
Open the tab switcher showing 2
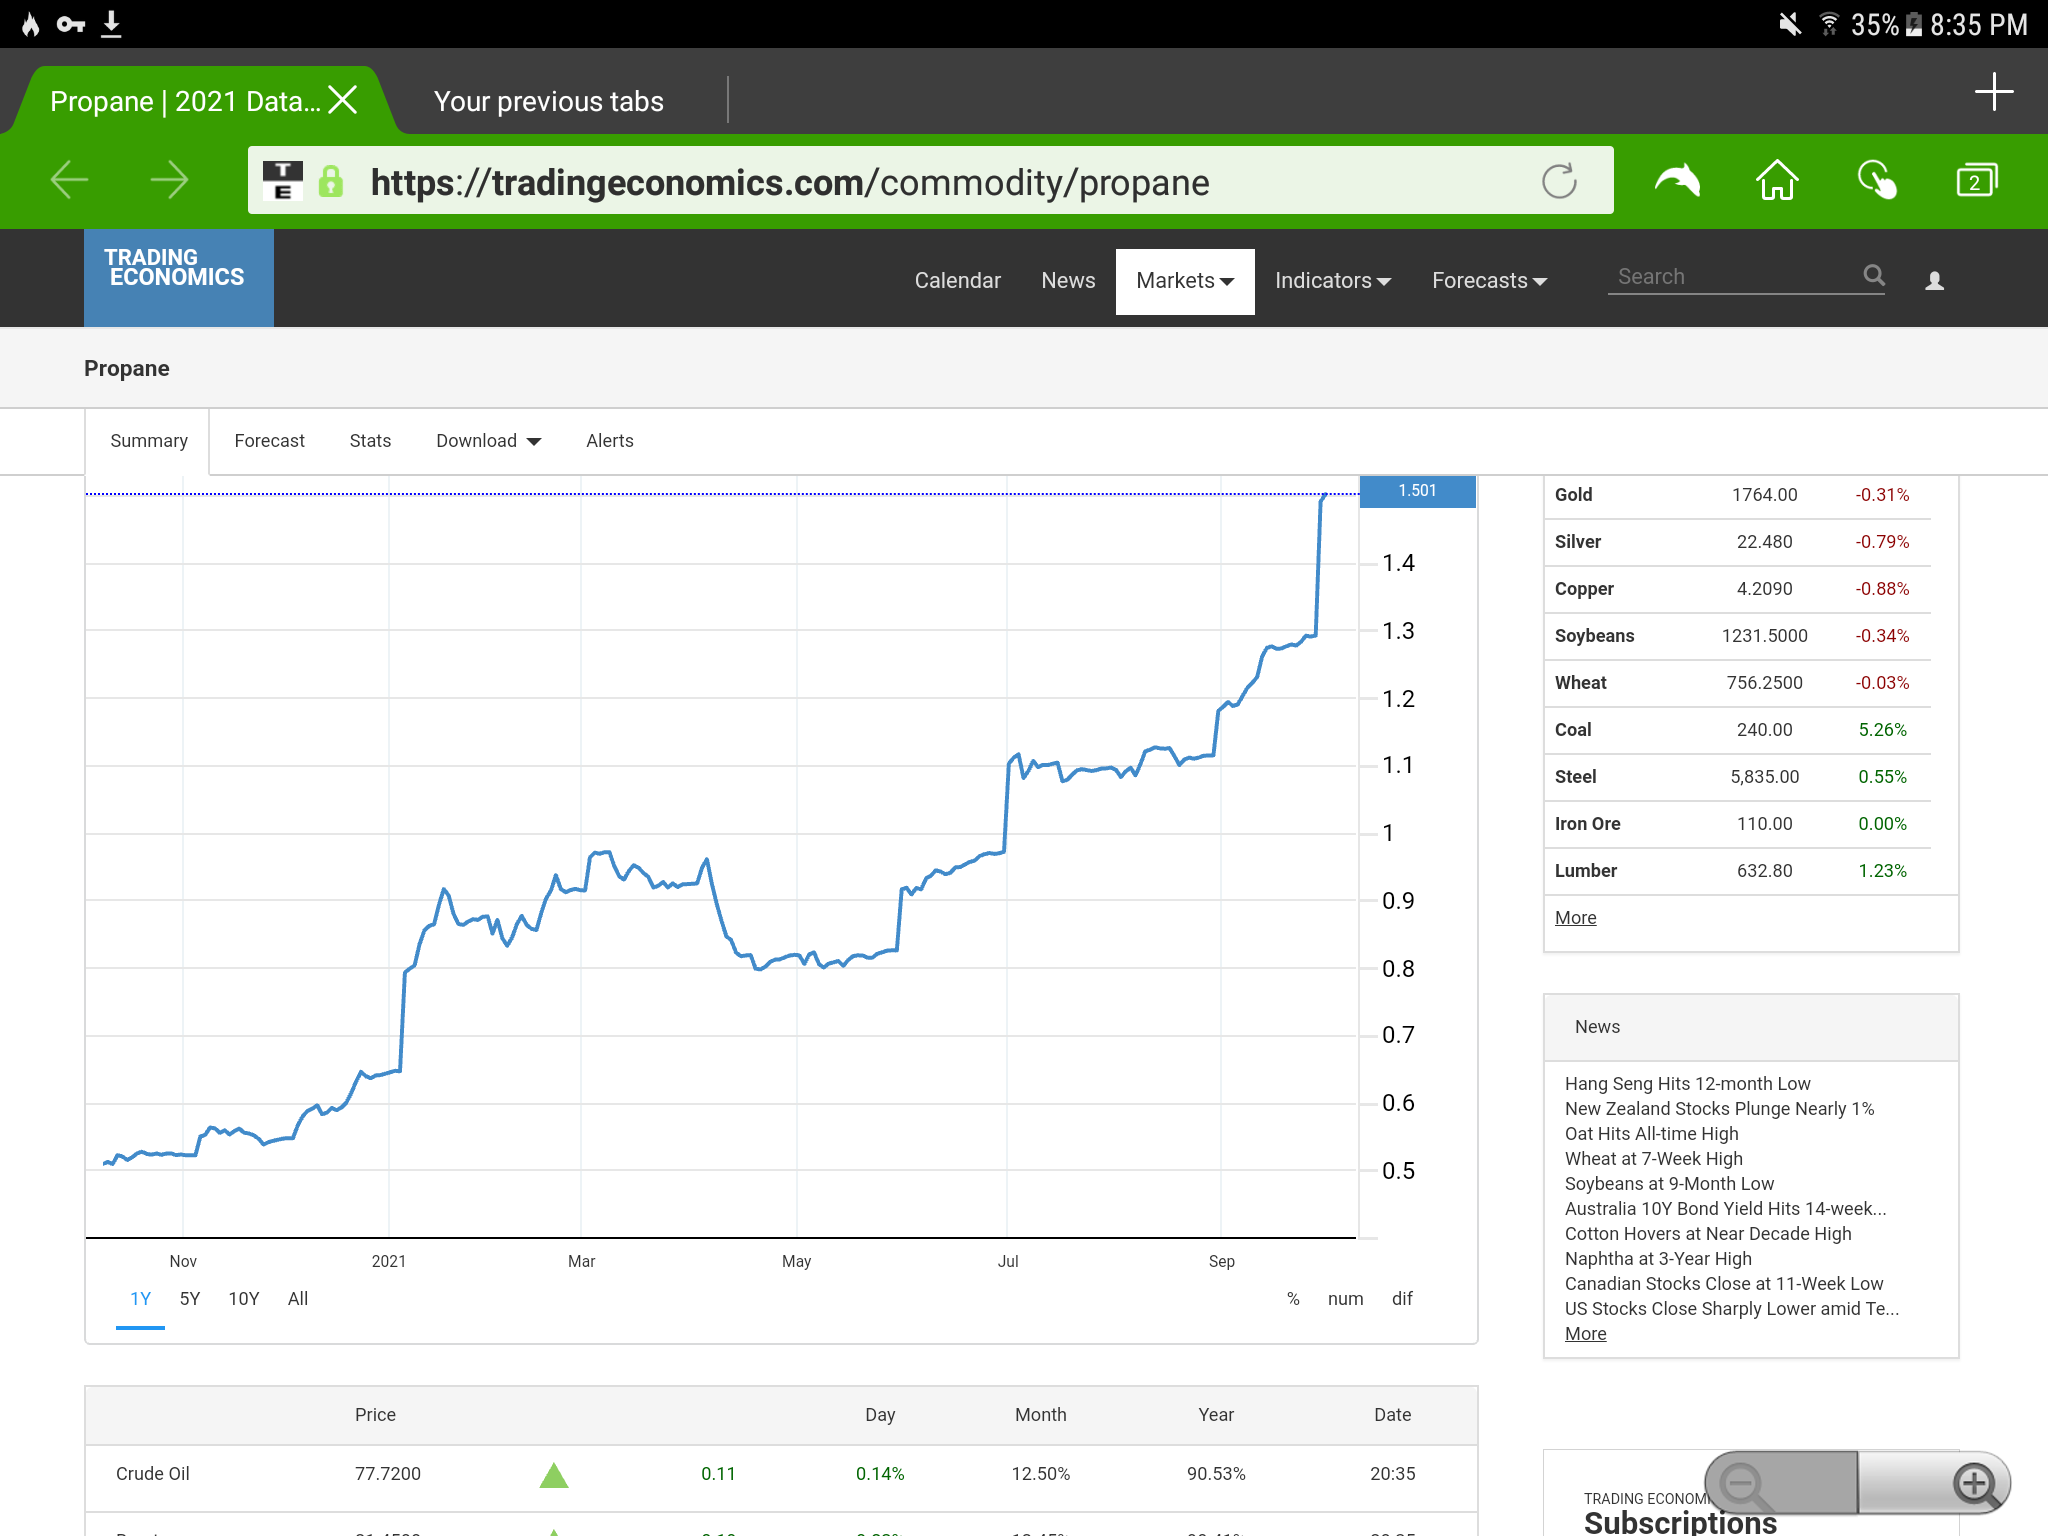[1976, 181]
